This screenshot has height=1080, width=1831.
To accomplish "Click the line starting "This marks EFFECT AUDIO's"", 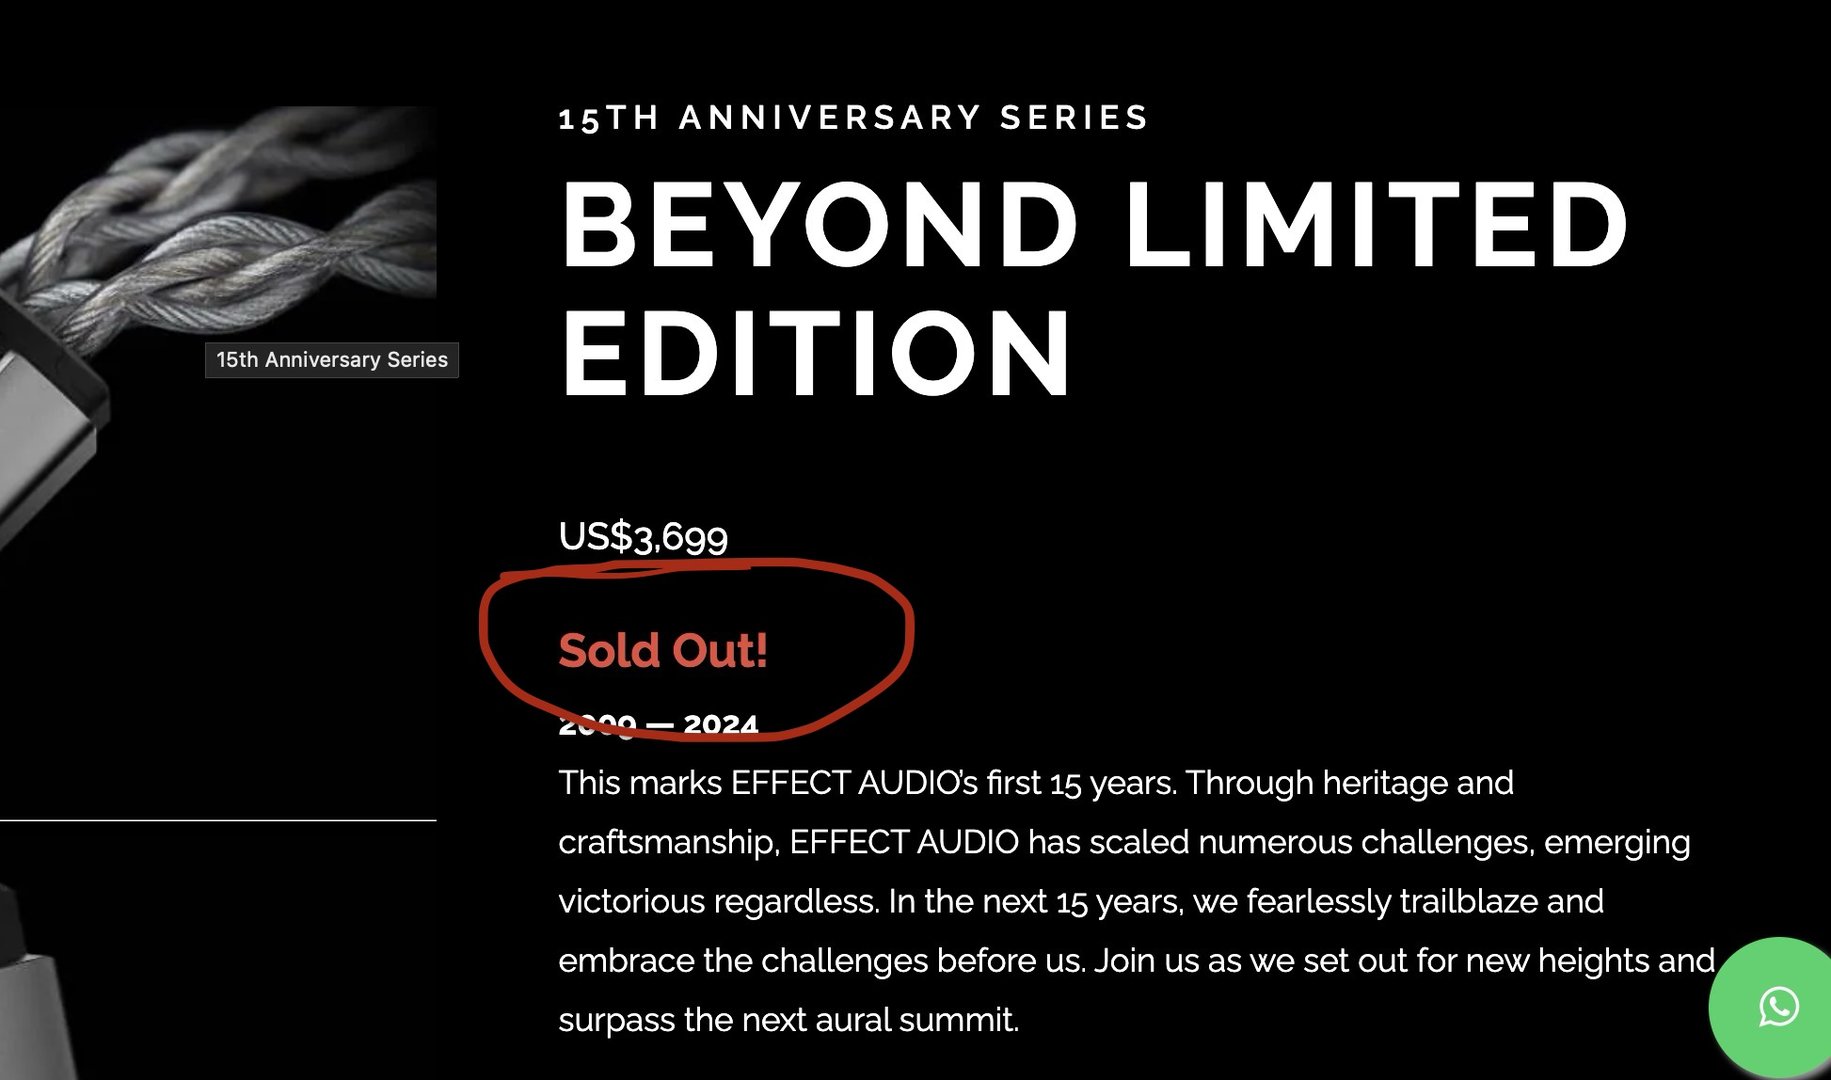I will pos(1035,782).
